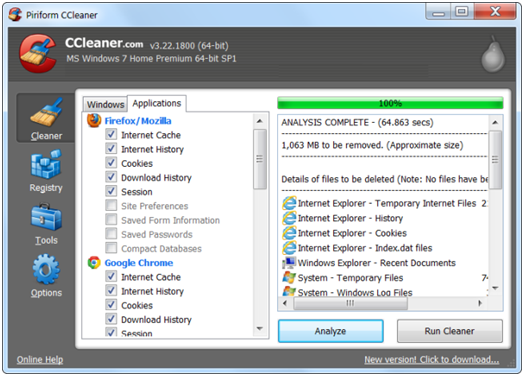Image resolution: width=524 pixels, height=376 pixels.
Task: Click New version download link
Action: (x=431, y=360)
